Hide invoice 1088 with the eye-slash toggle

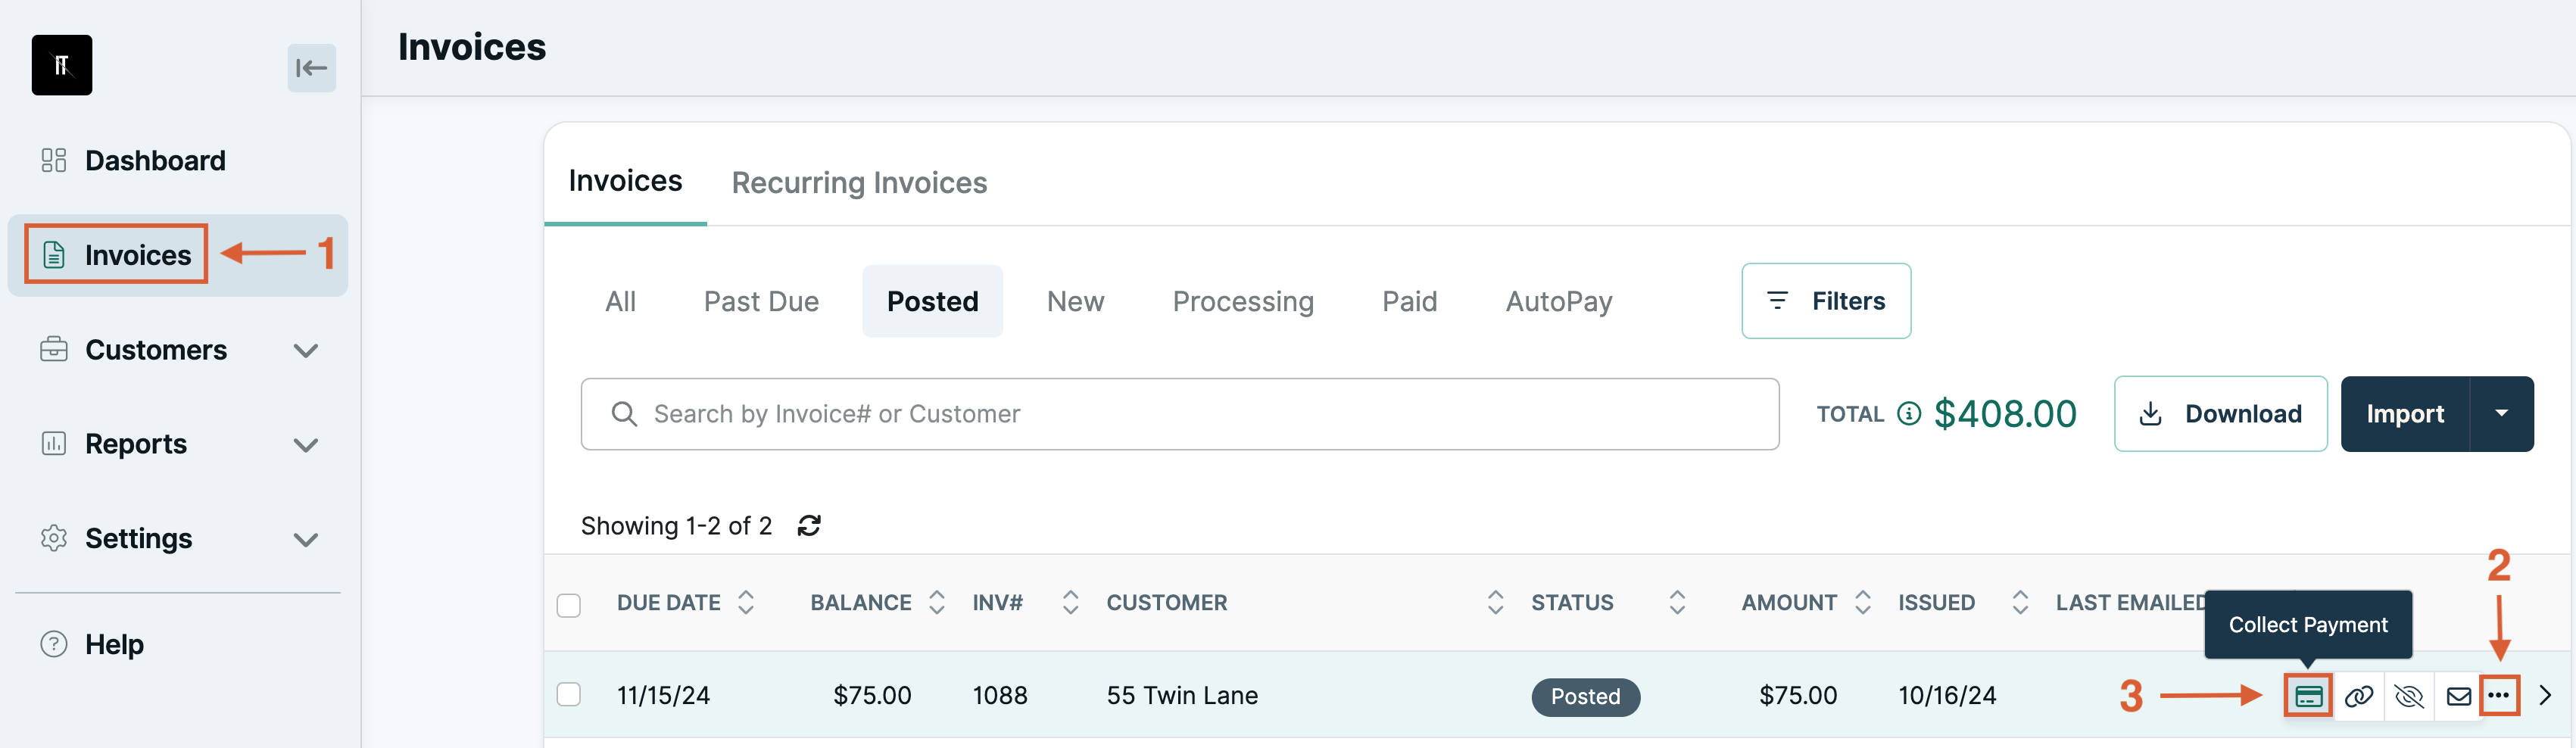[2409, 697]
